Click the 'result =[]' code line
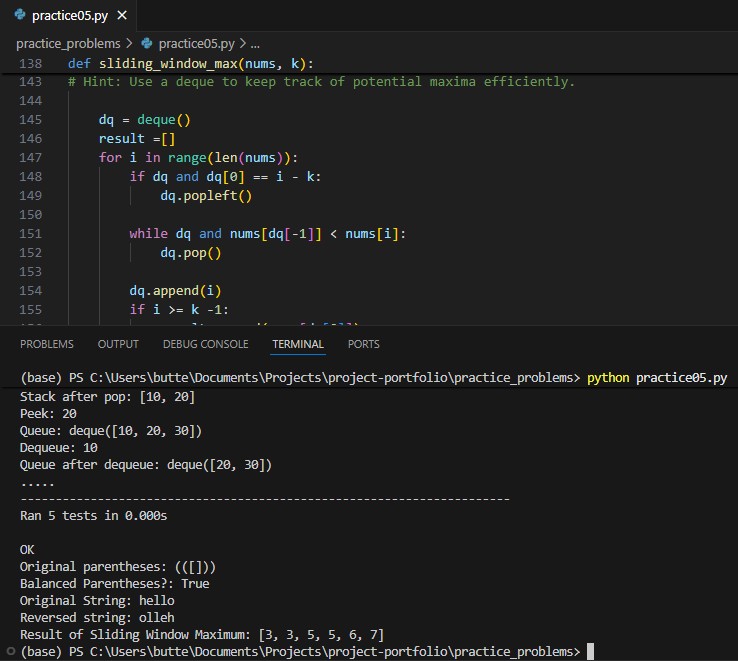This screenshot has height=661, width=738. coord(137,139)
